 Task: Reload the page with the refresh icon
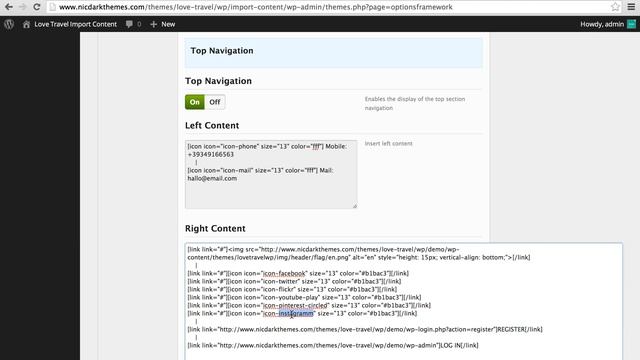[36, 7]
